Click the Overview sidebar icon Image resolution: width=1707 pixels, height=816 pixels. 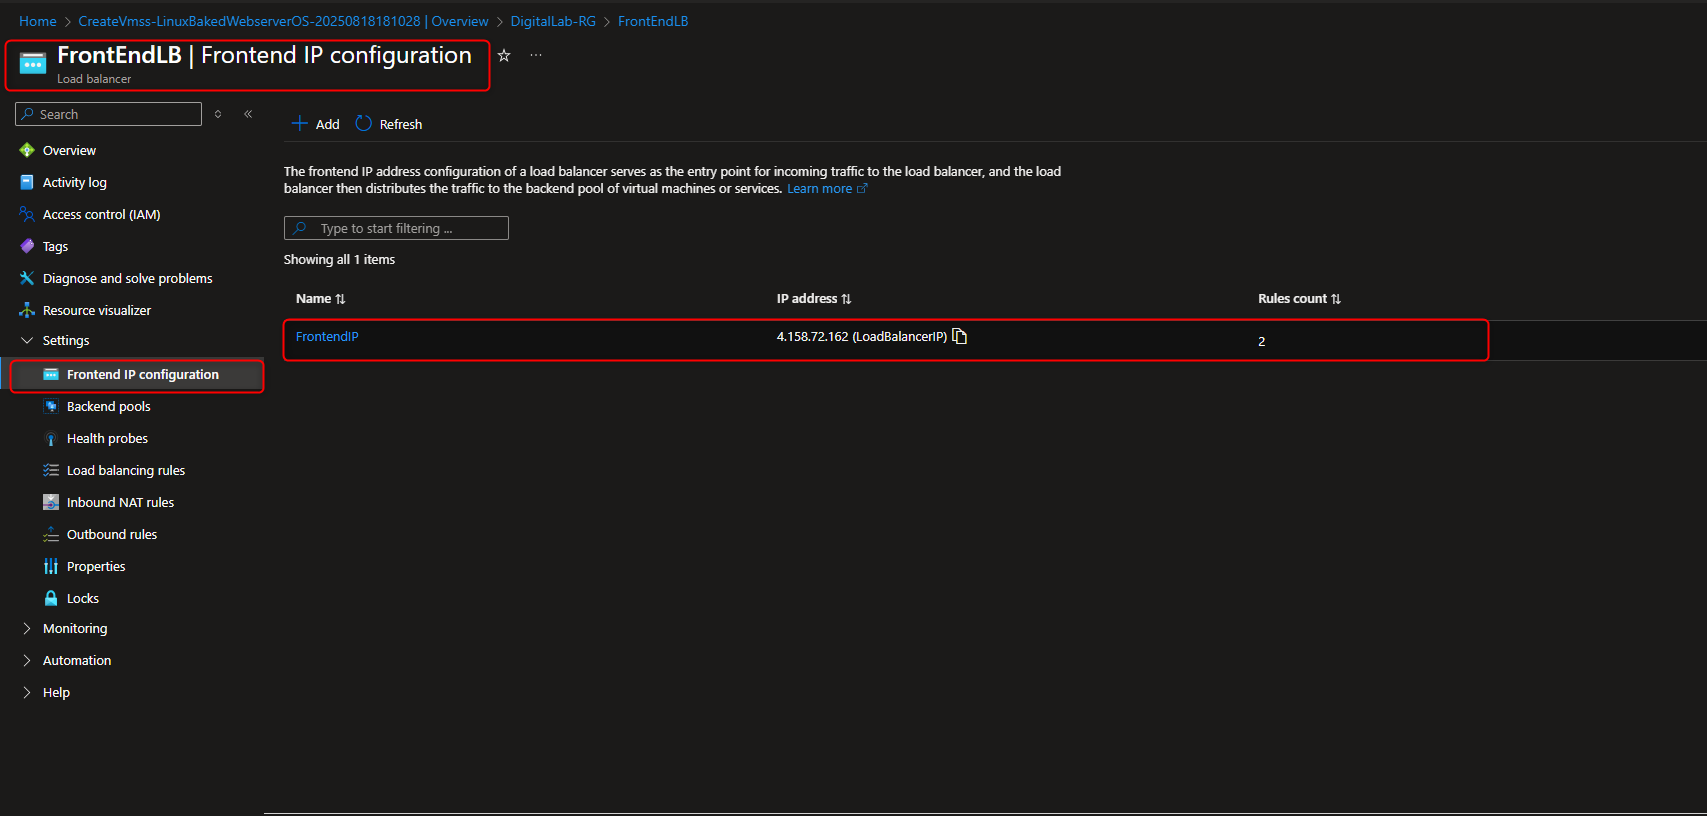point(27,150)
